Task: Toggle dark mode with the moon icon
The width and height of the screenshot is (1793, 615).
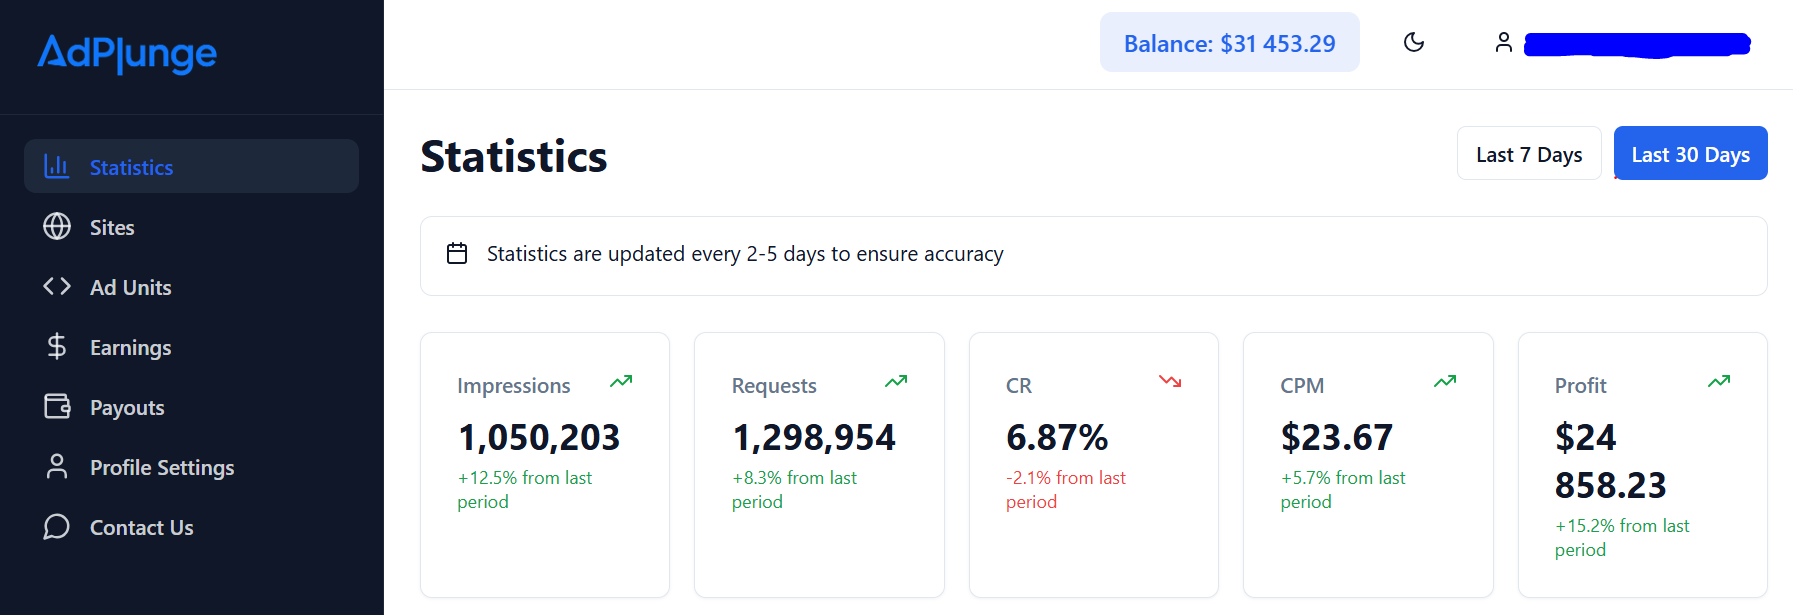Action: (1414, 42)
